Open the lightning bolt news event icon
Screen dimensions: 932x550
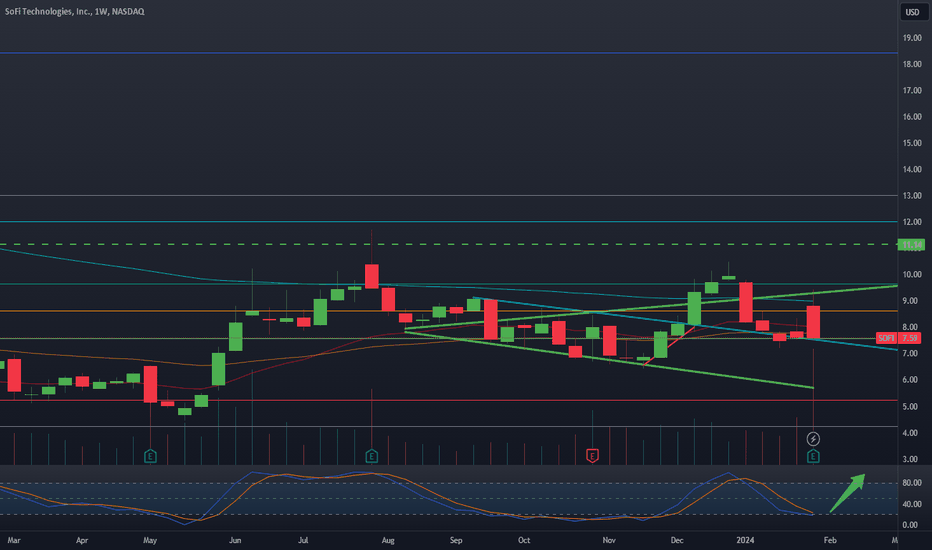[813, 439]
